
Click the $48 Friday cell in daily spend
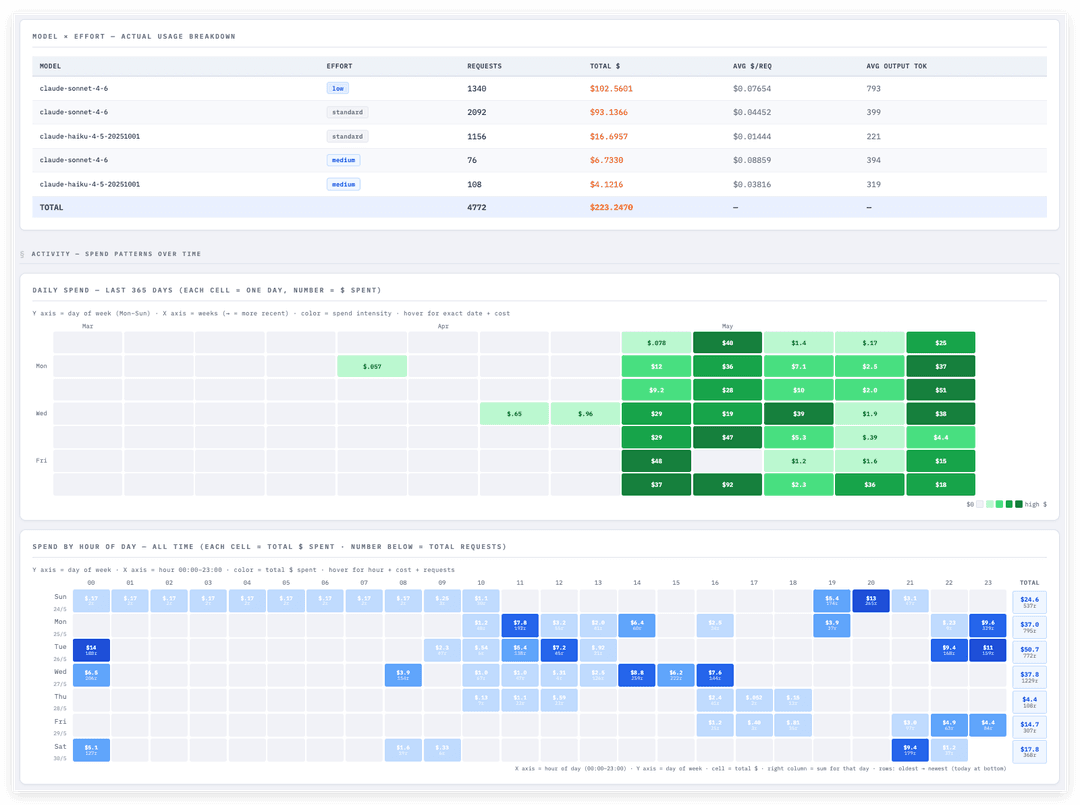point(656,461)
